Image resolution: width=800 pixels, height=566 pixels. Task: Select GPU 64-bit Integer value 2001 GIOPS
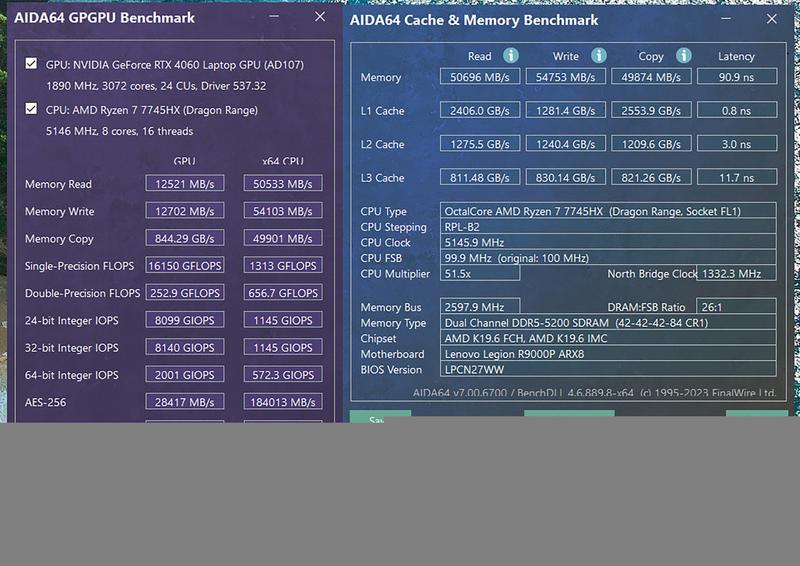pos(185,374)
